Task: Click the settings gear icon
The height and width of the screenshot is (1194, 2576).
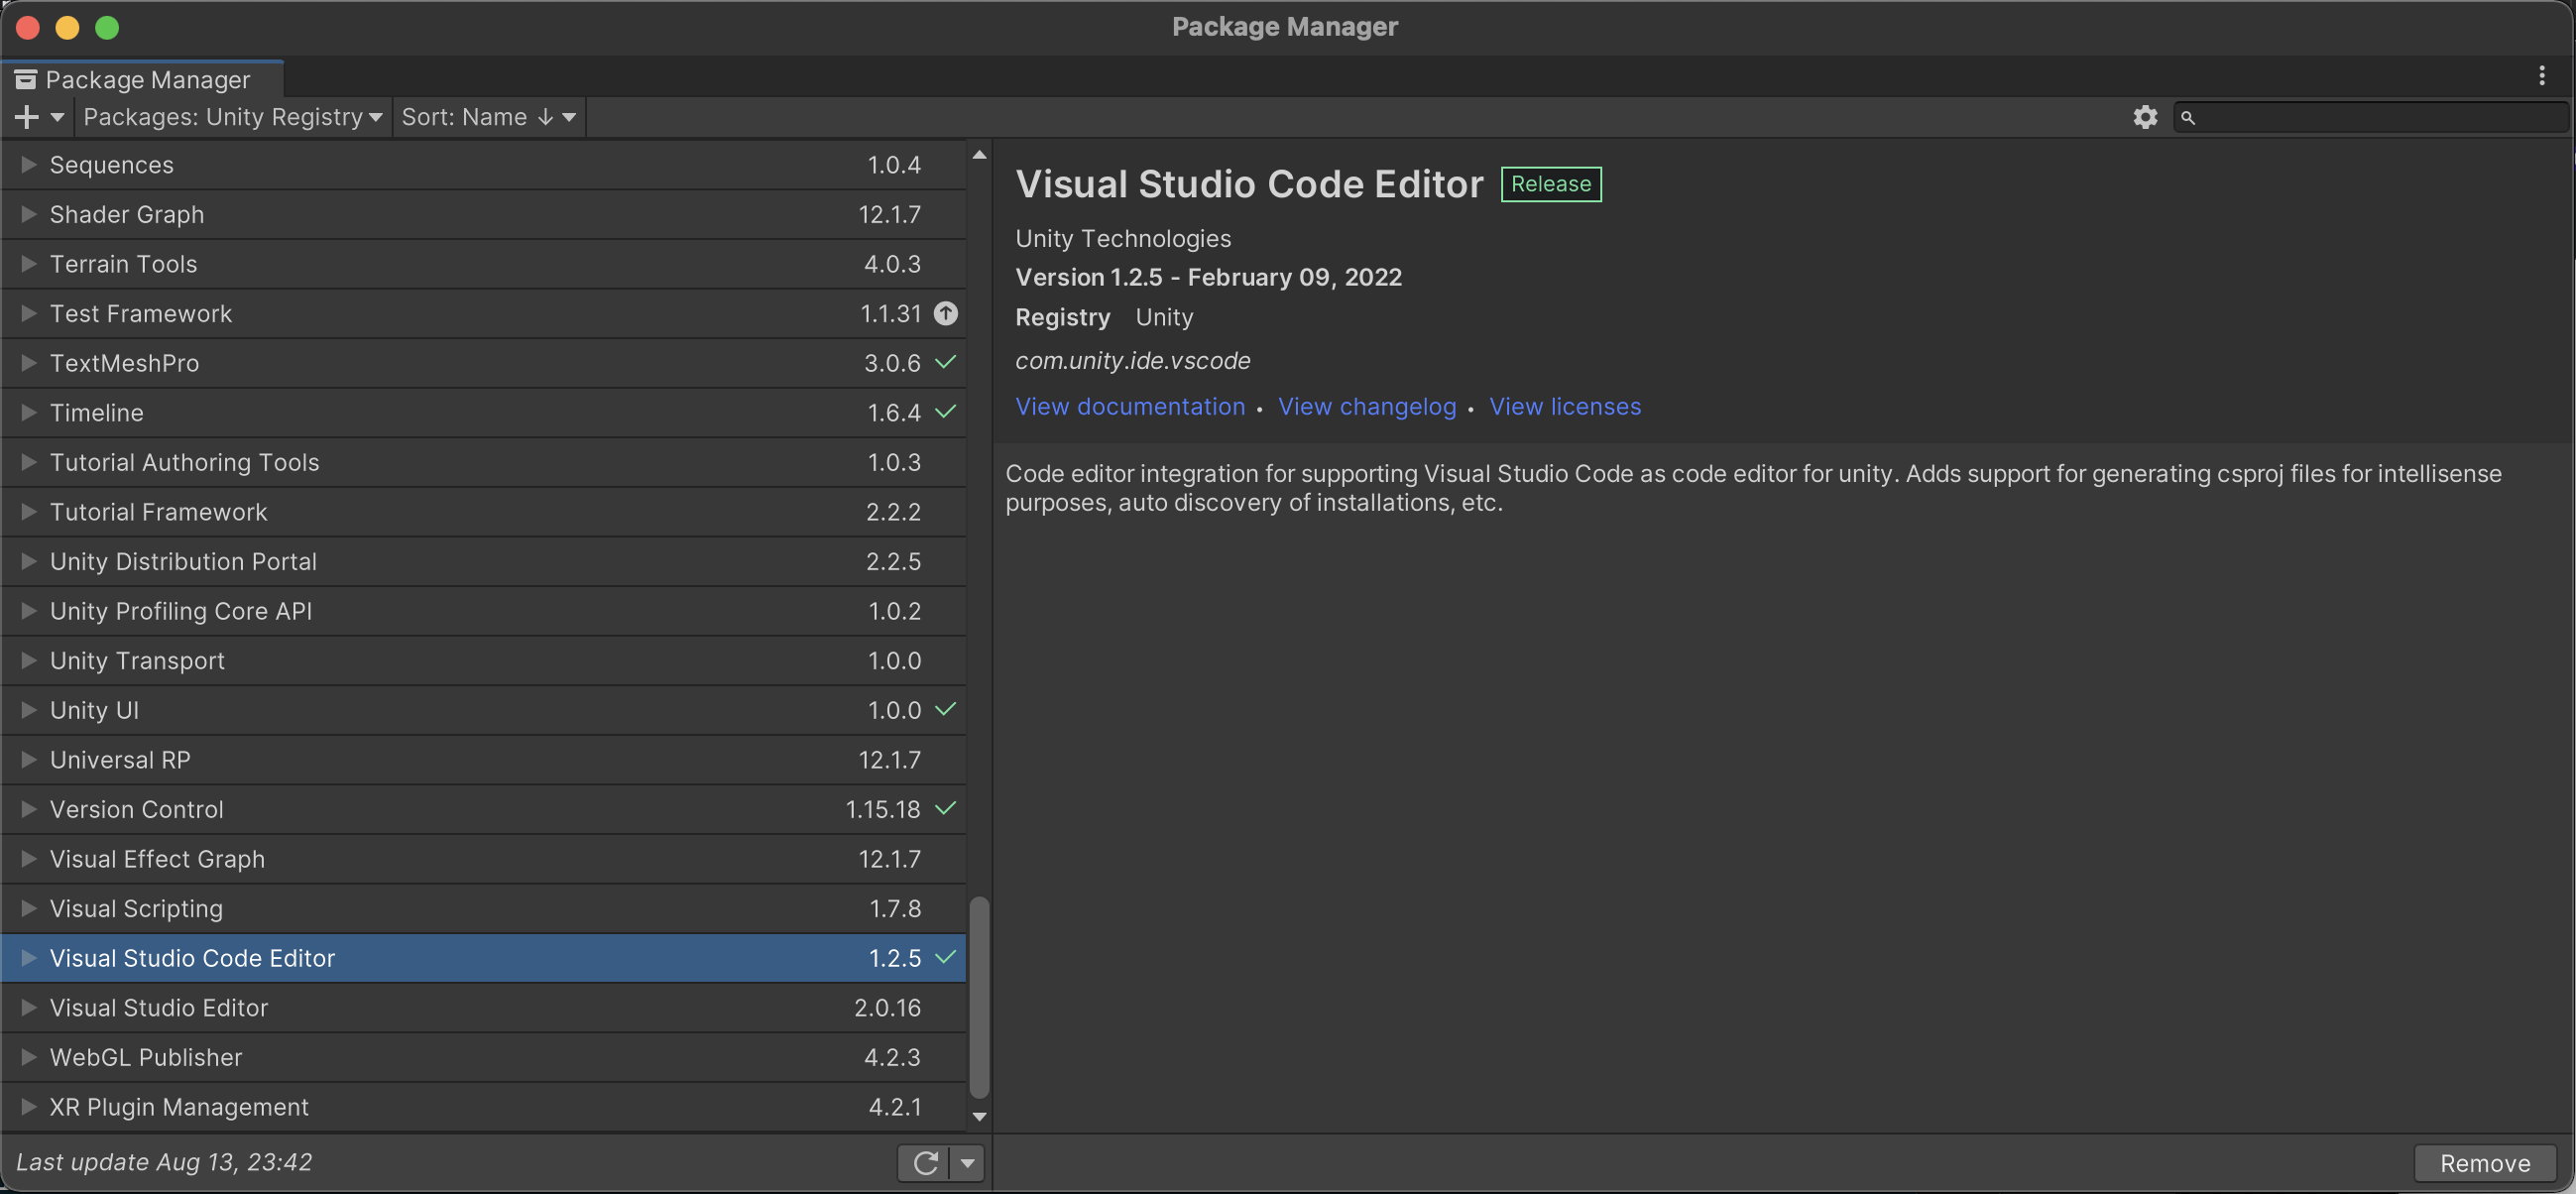Action: (x=2144, y=117)
